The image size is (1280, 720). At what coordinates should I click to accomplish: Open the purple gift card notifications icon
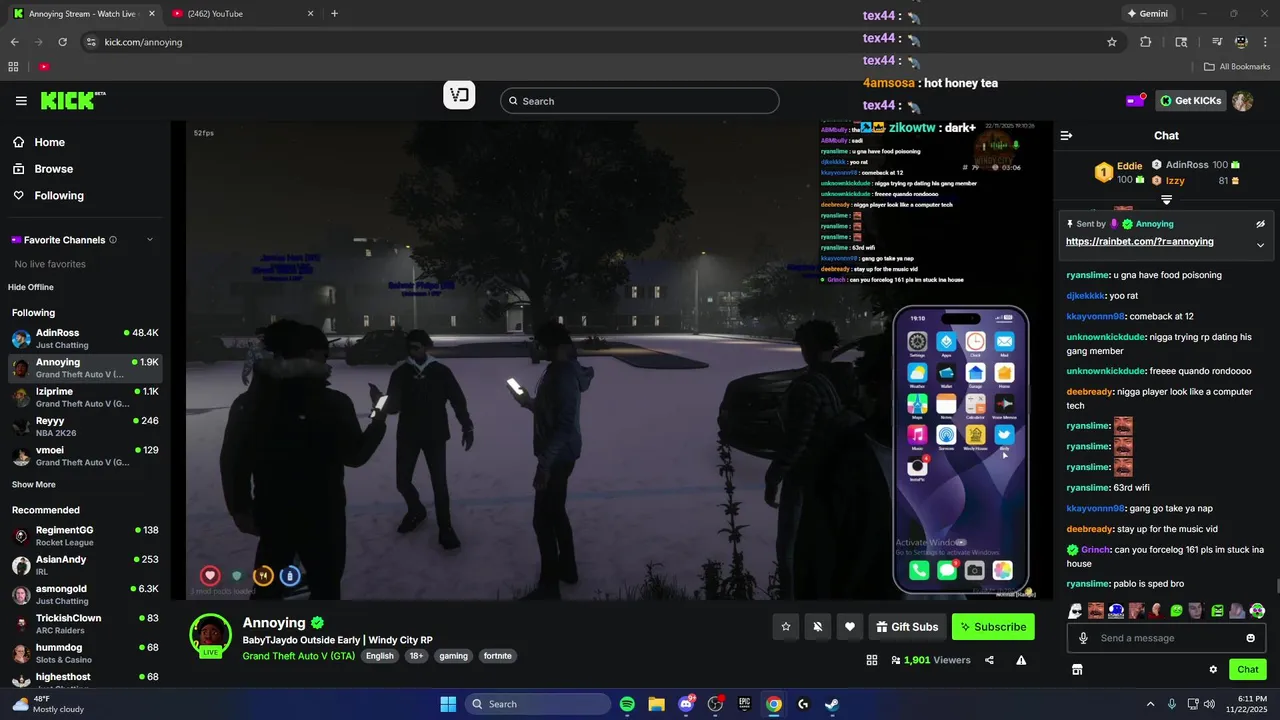[1136, 100]
